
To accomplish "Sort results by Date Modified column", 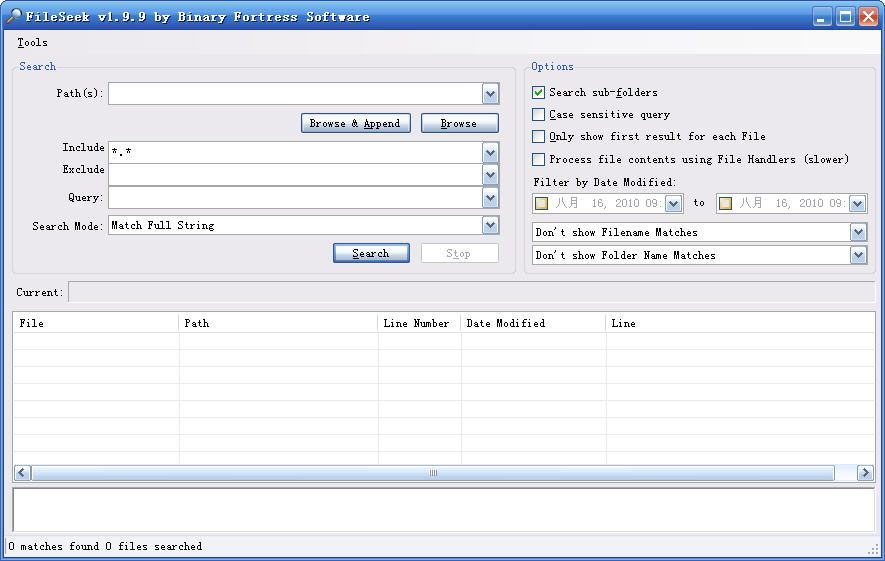I will point(532,323).
